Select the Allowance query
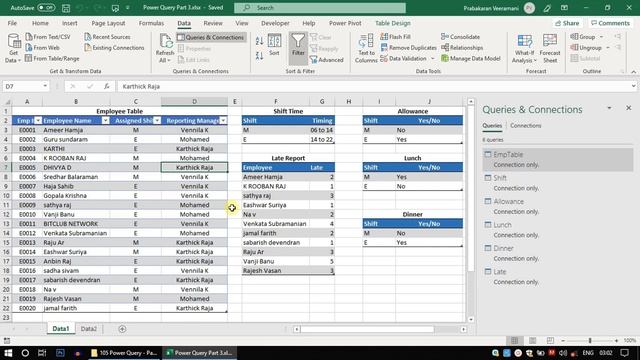 [558, 206]
